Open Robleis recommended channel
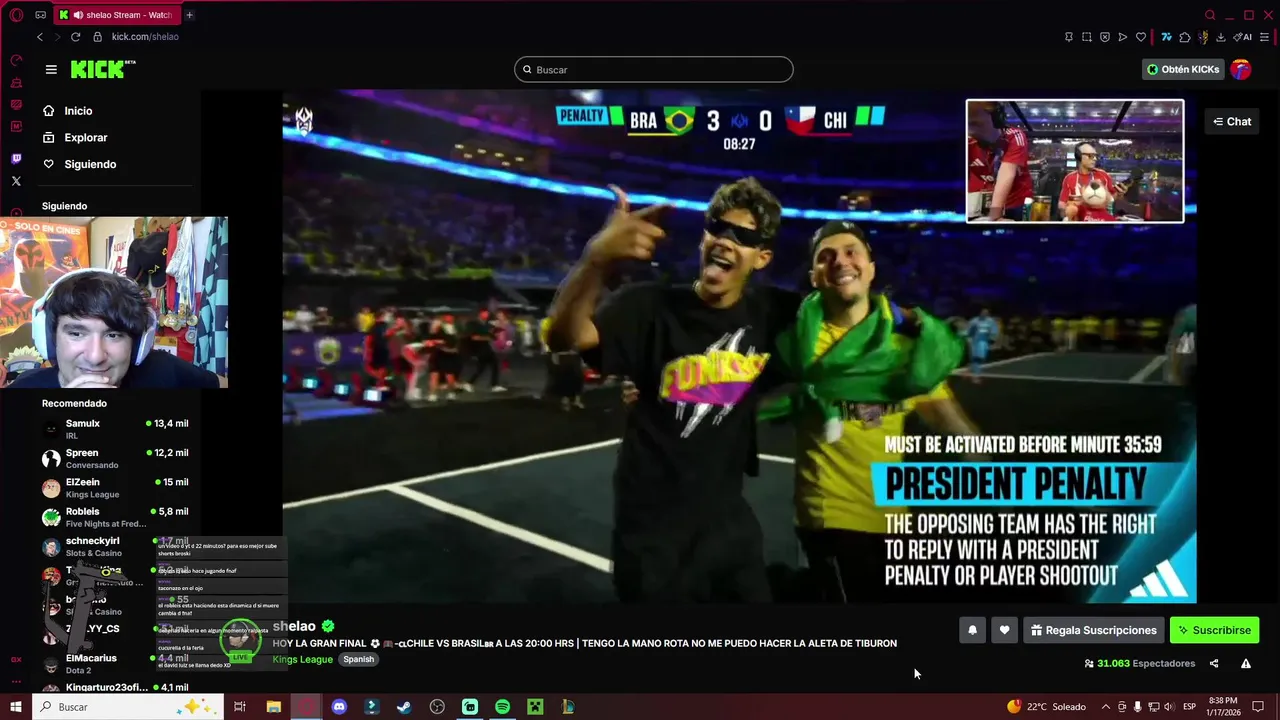The width and height of the screenshot is (1280, 720). [x=115, y=517]
